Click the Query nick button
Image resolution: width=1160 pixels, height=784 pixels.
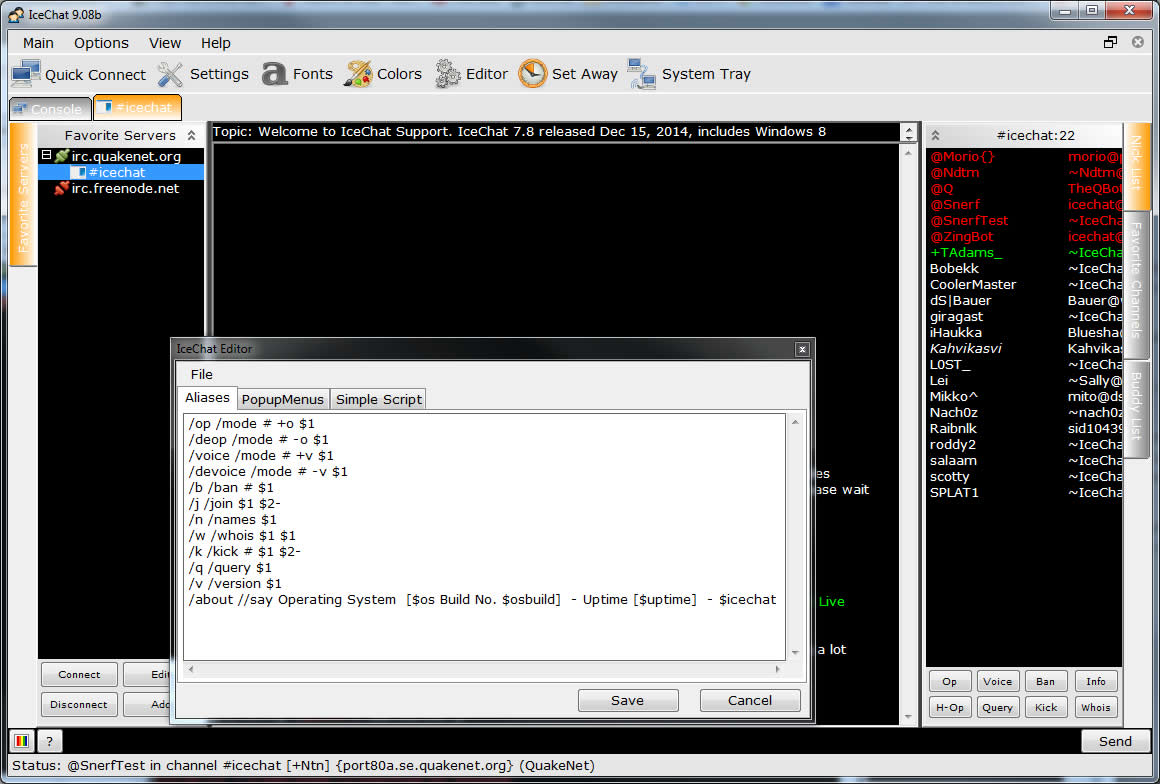pos(997,707)
